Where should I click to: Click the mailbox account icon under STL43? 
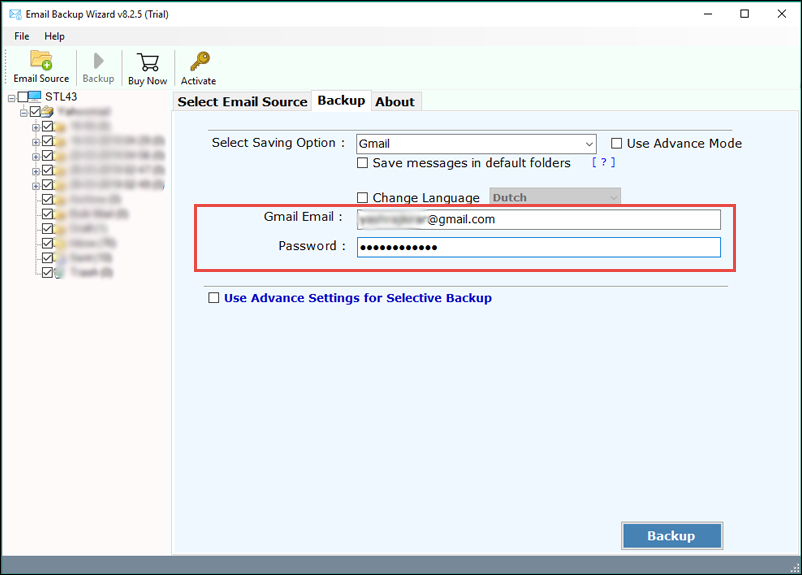tap(48, 111)
